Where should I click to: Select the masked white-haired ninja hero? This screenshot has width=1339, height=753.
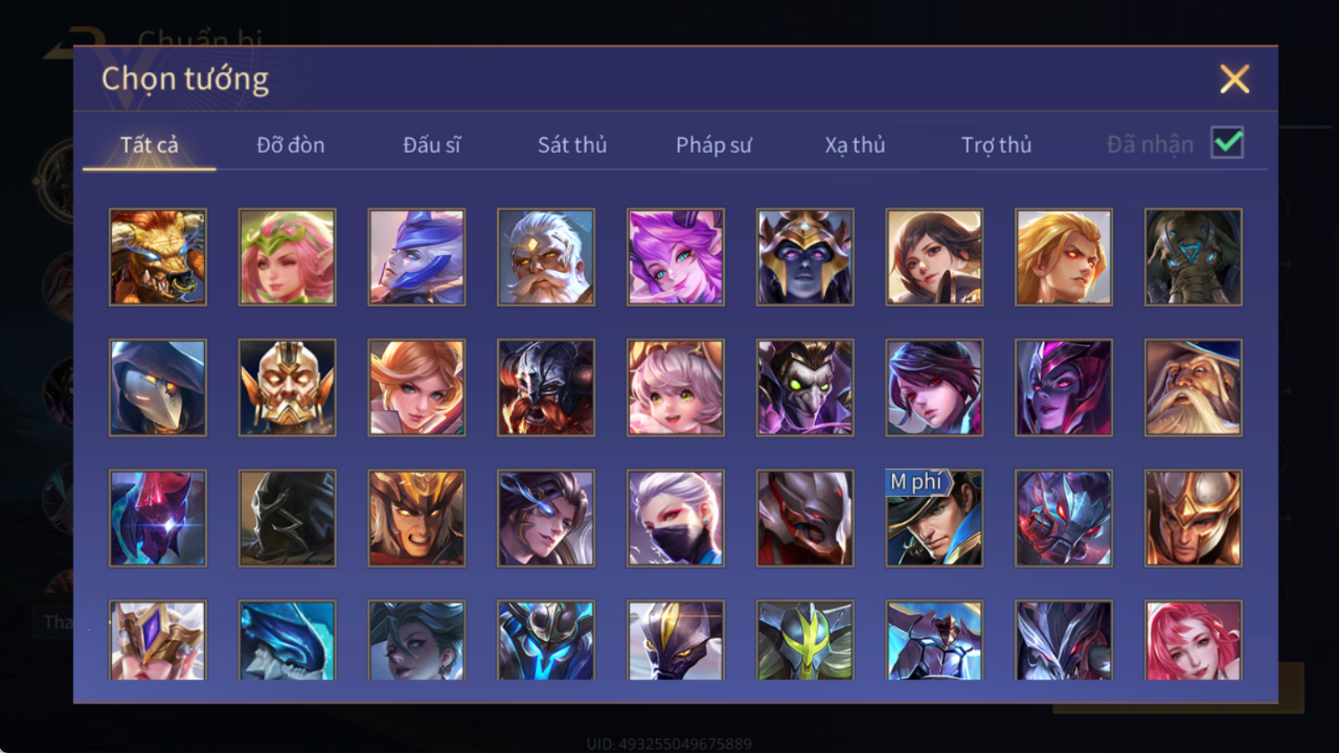click(676, 518)
